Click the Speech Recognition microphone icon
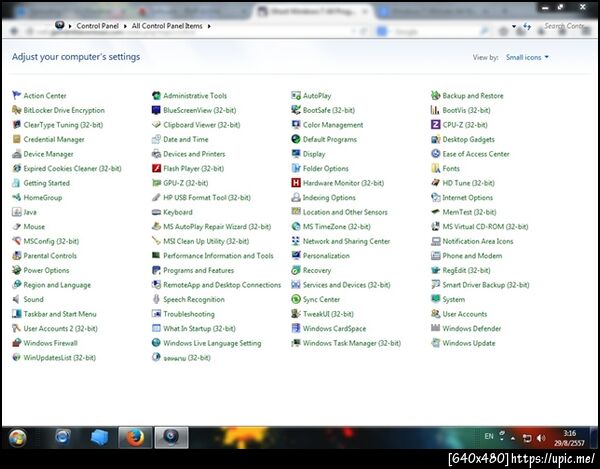 click(x=156, y=299)
